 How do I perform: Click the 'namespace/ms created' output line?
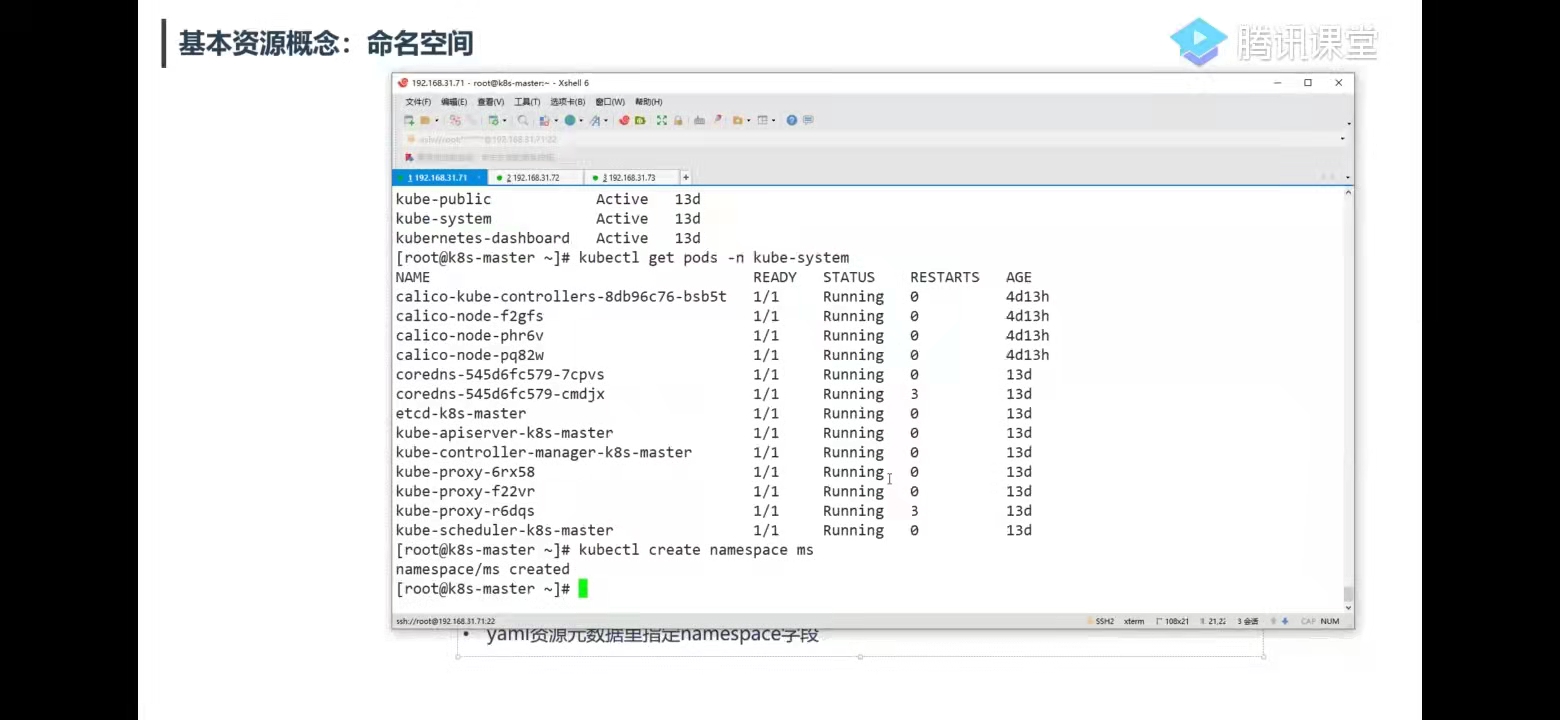[x=483, y=570]
